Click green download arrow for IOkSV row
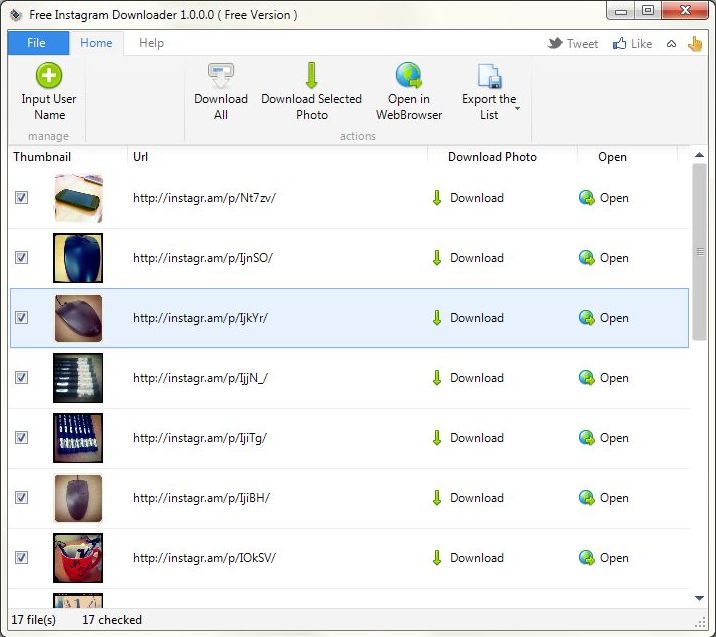 [x=437, y=558]
